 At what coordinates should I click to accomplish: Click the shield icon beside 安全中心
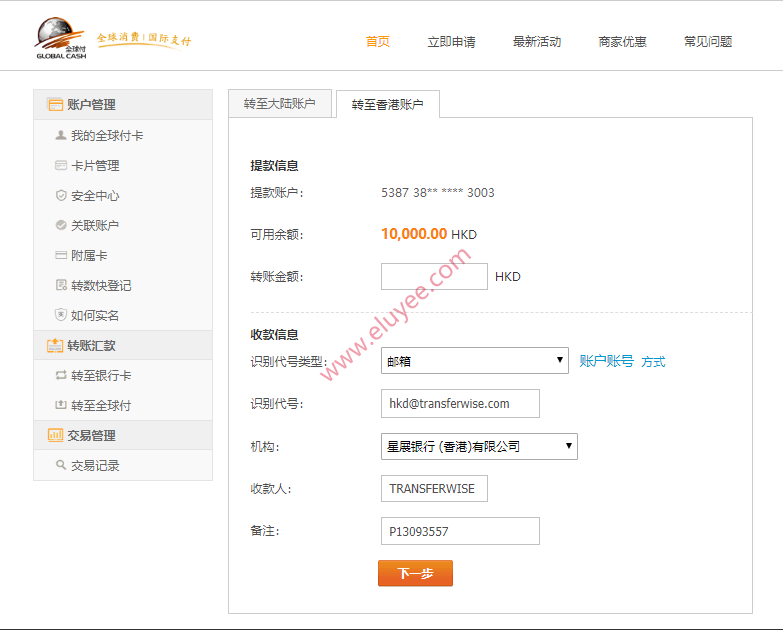pyautogui.click(x=61, y=195)
